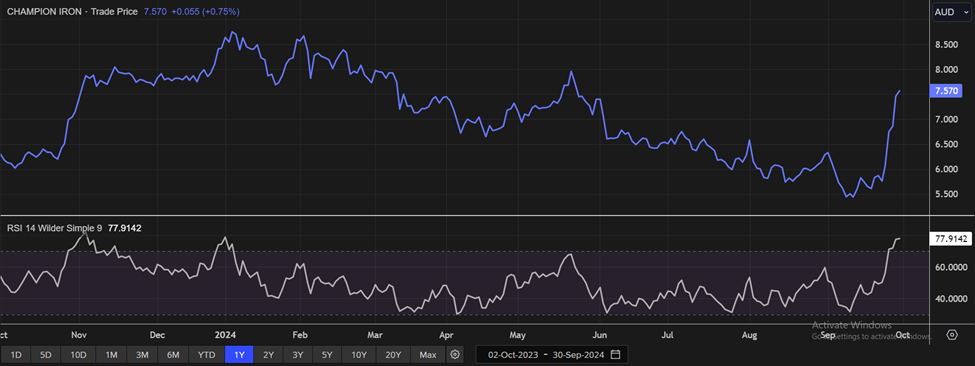The image size is (975, 366).
Task: Open chart settings gear at bottom right
Action: [952, 335]
